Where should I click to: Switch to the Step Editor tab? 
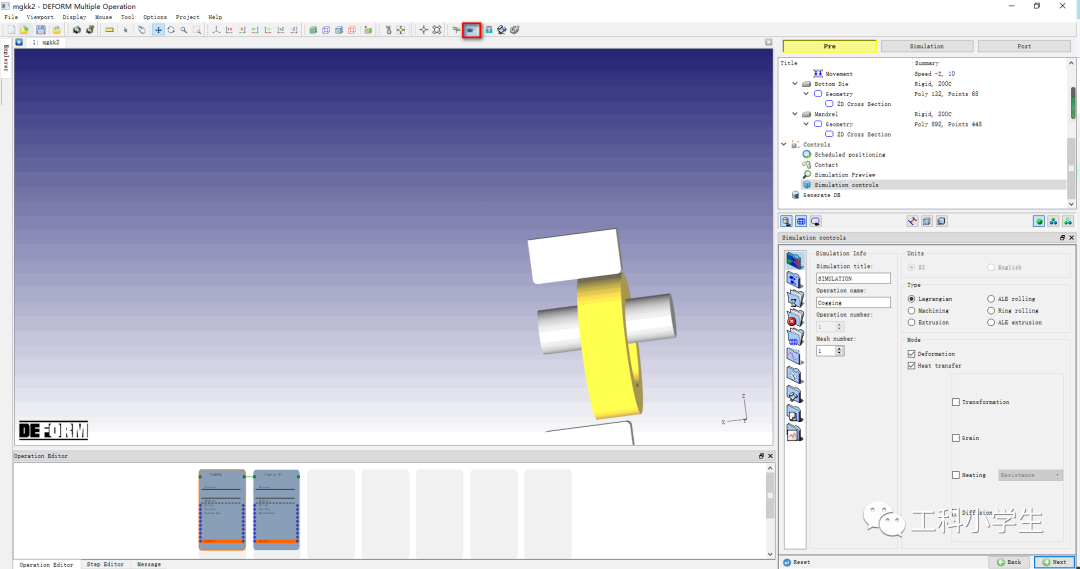pos(105,564)
